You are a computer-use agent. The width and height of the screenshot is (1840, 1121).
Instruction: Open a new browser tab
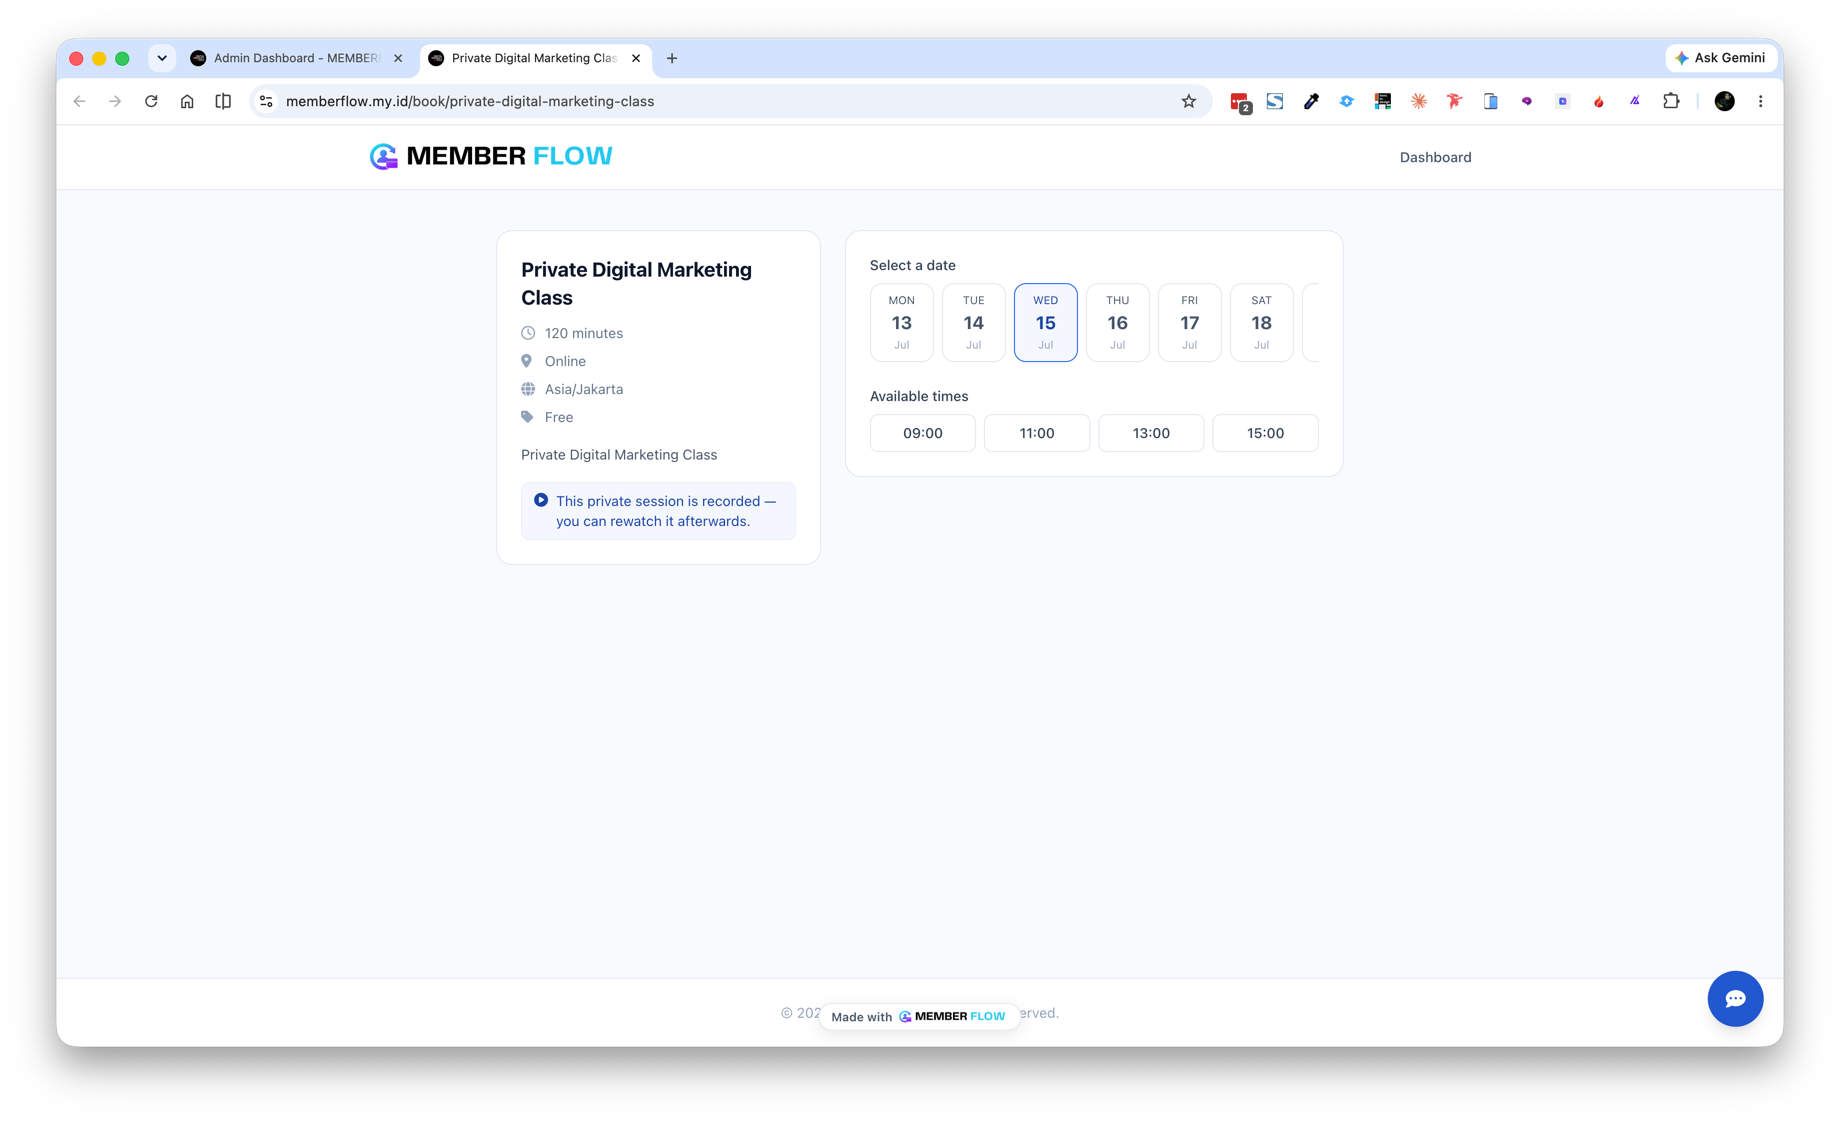672,58
